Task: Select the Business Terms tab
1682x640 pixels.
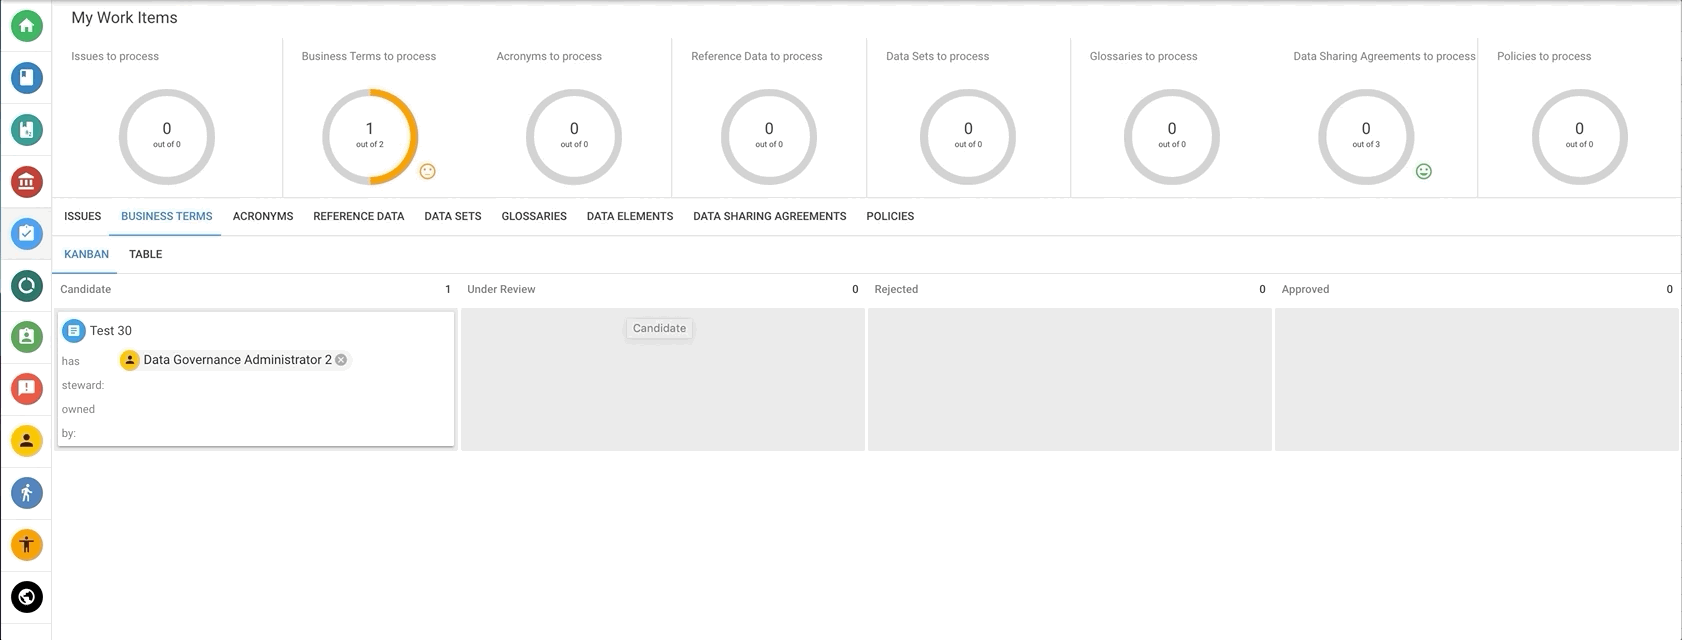Action: tap(167, 216)
